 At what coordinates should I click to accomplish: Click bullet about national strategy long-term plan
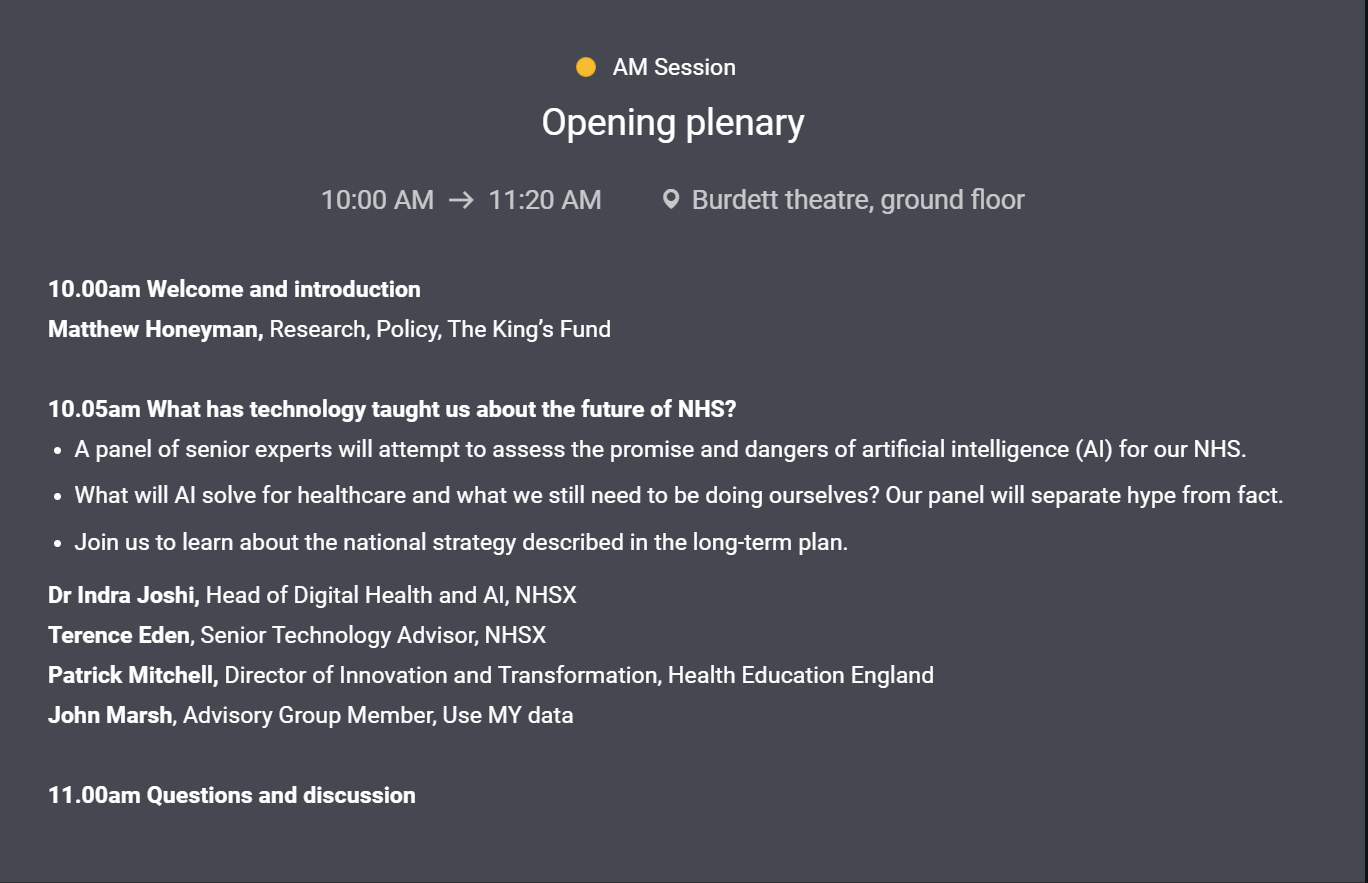(x=461, y=542)
